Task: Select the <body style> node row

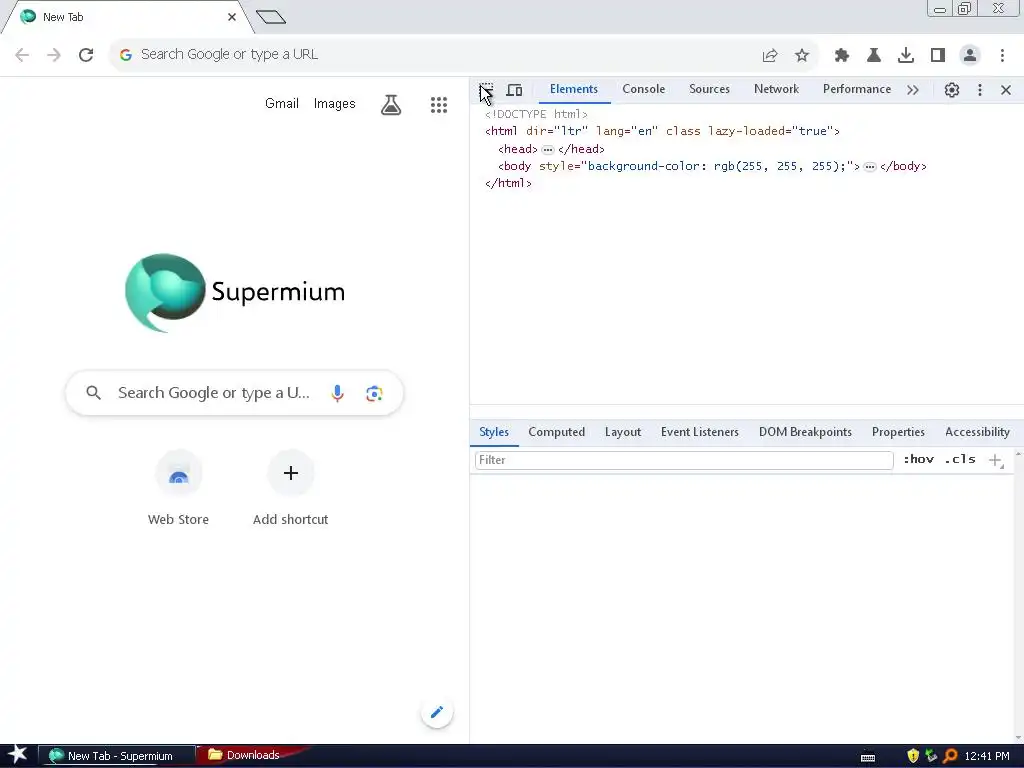Action: click(x=712, y=167)
